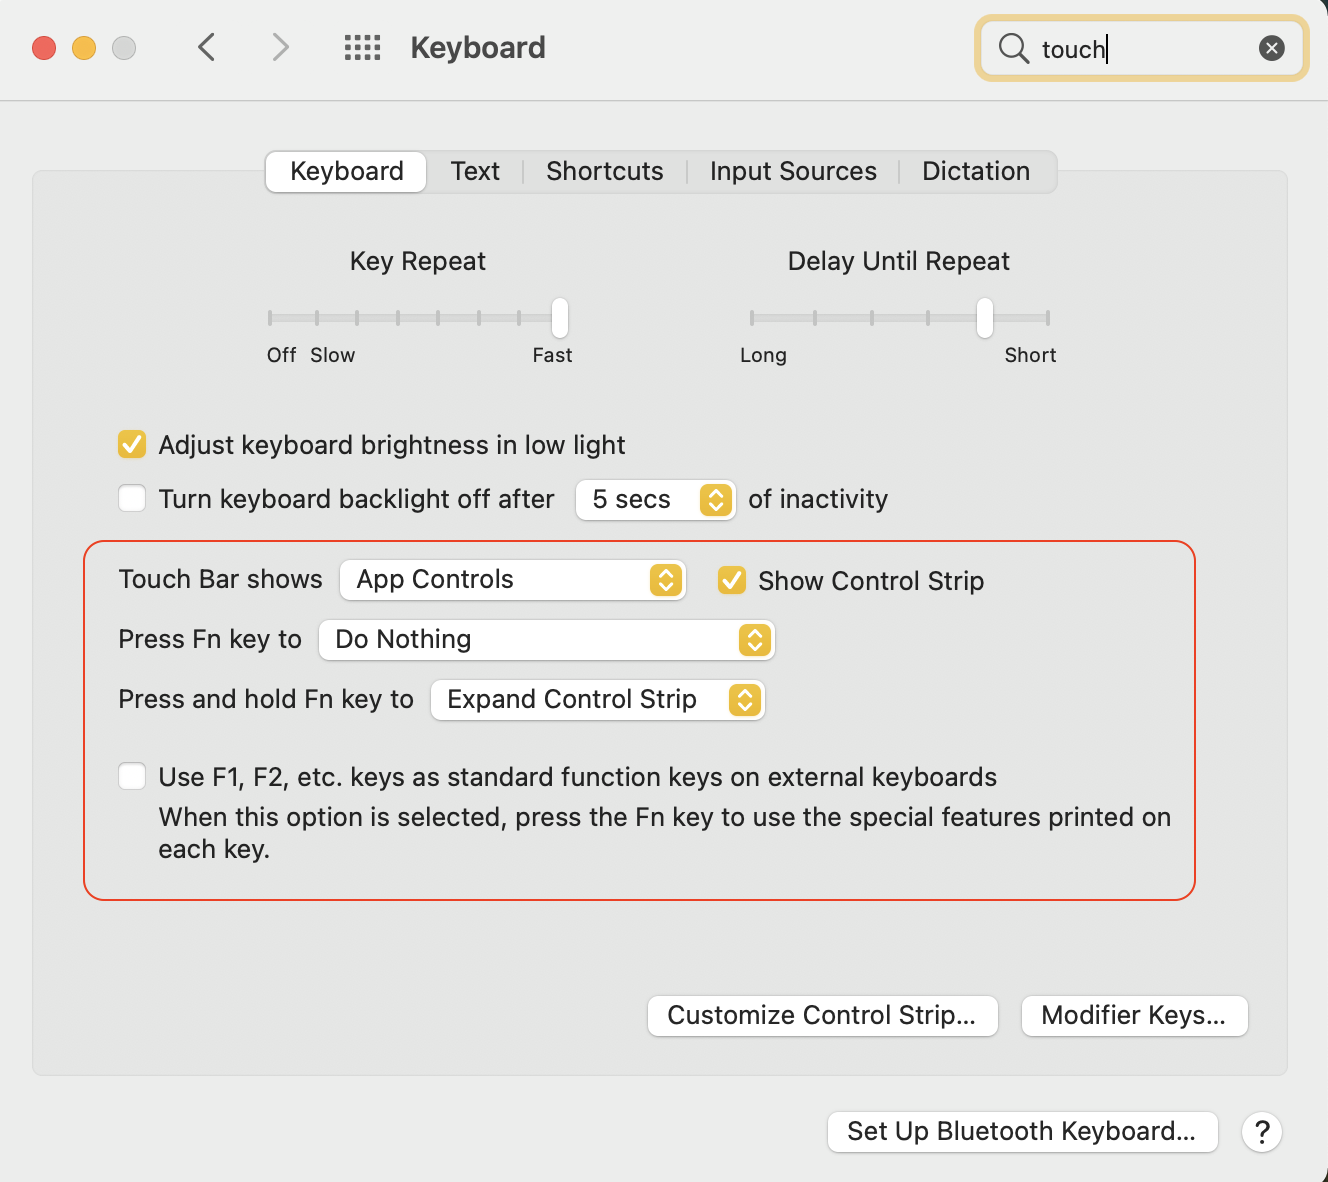Clear the search field text
The width and height of the screenshot is (1328, 1182).
1271,48
